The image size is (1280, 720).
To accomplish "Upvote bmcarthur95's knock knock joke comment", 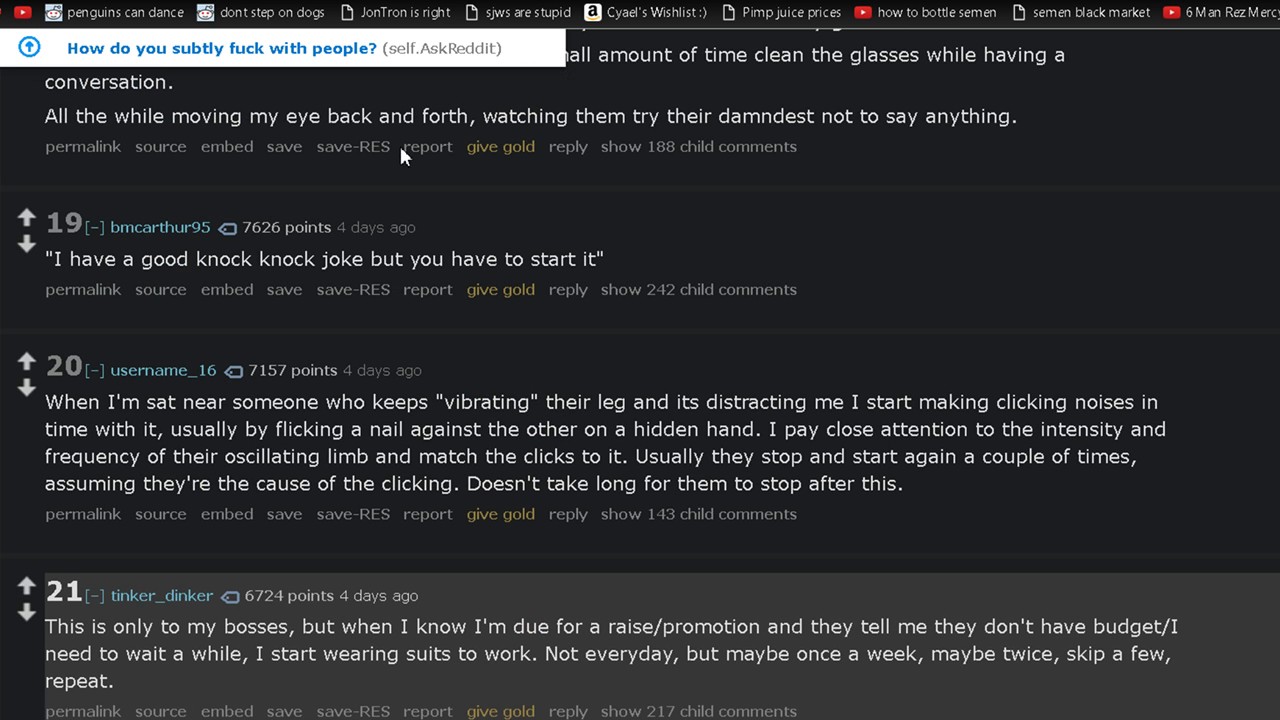I will [x=27, y=217].
